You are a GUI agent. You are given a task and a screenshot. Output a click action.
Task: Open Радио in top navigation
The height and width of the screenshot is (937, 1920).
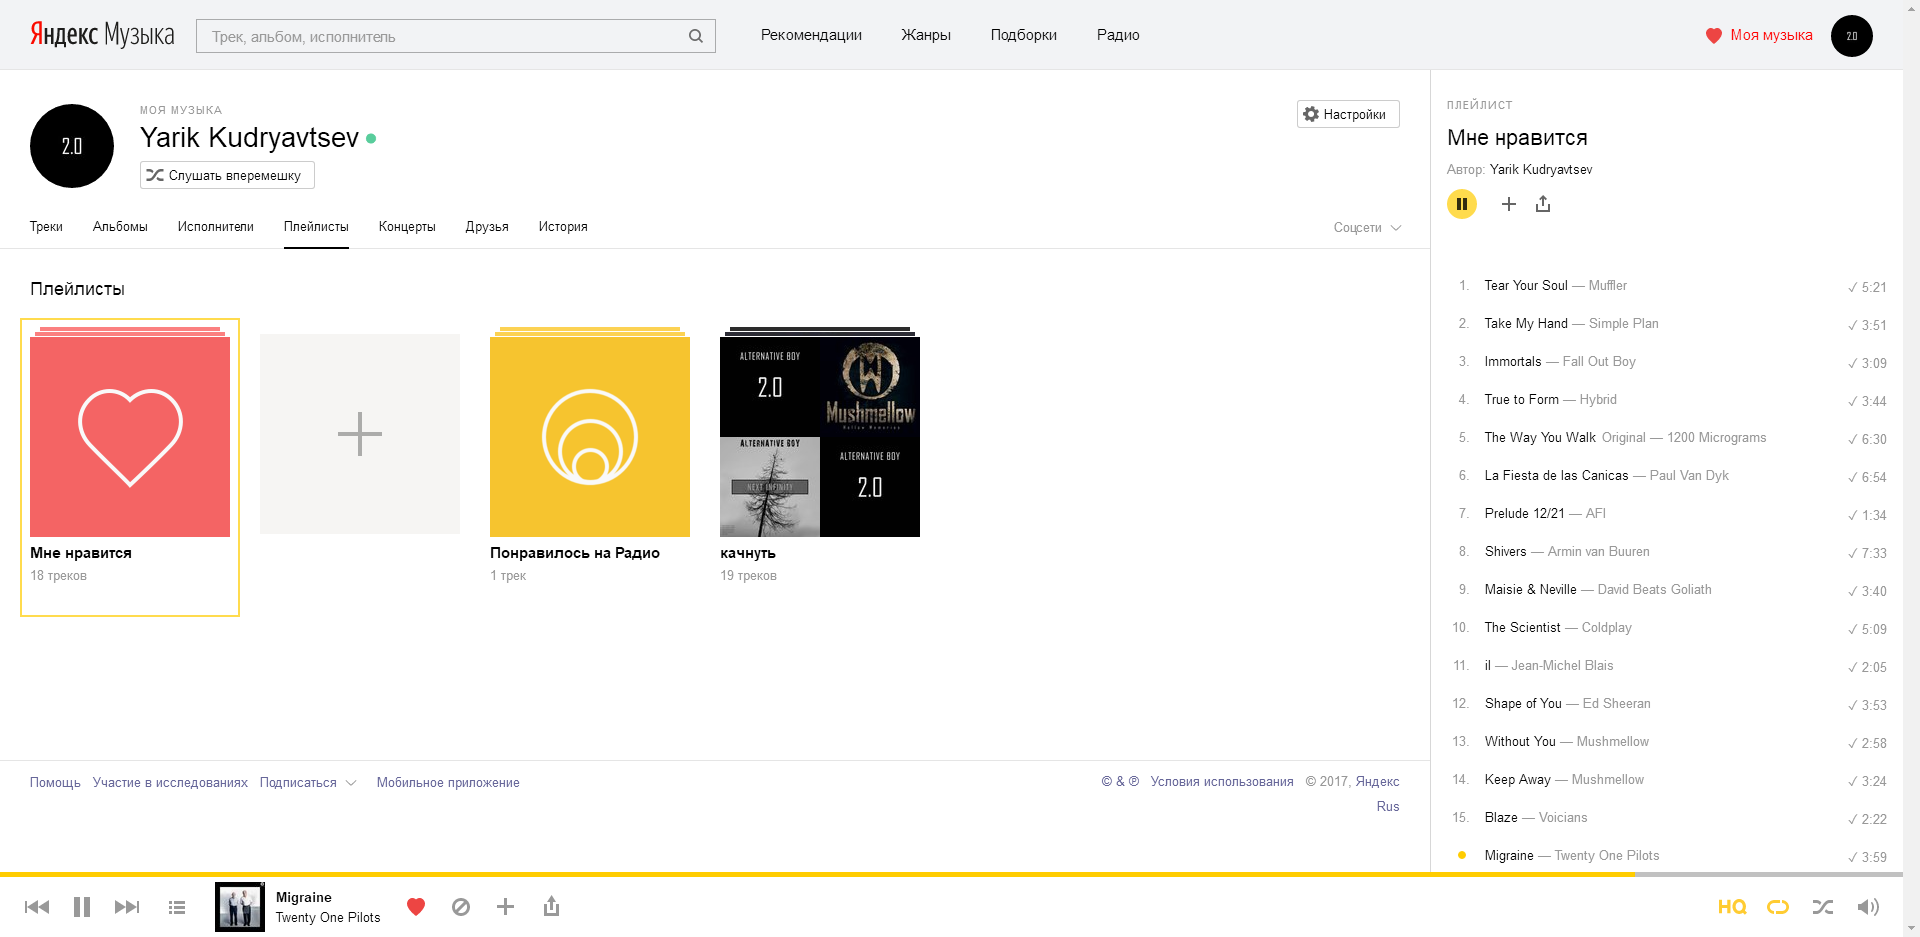[x=1118, y=35]
